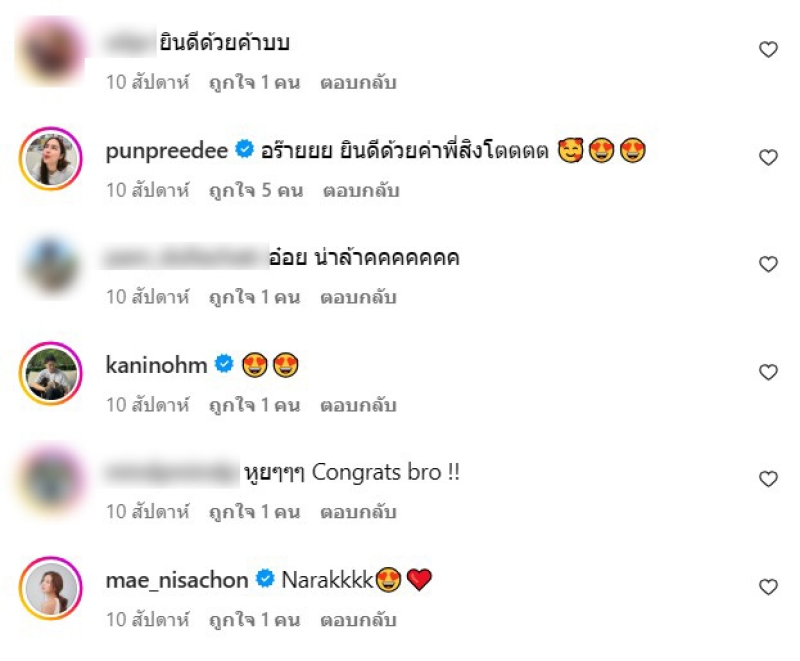Image resolution: width=800 pixels, height=661 pixels.
Task: Open punpreedee's profile picture
Action: click(x=51, y=158)
